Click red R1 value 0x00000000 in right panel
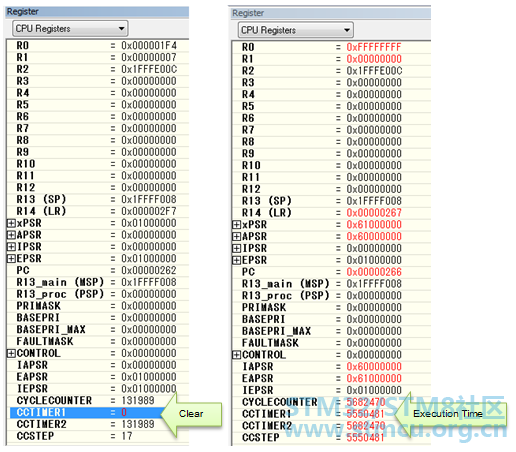This screenshot has height=452, width=516. (374, 59)
